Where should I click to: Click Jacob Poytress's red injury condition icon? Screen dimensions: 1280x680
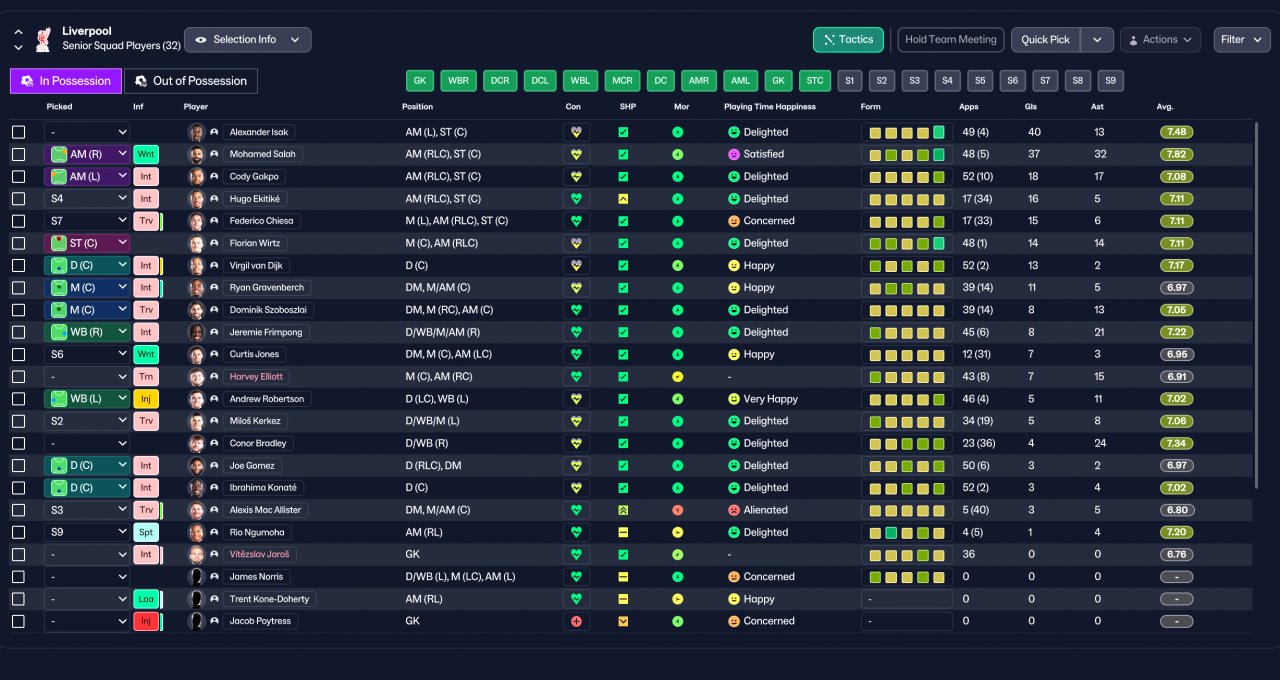pos(576,621)
